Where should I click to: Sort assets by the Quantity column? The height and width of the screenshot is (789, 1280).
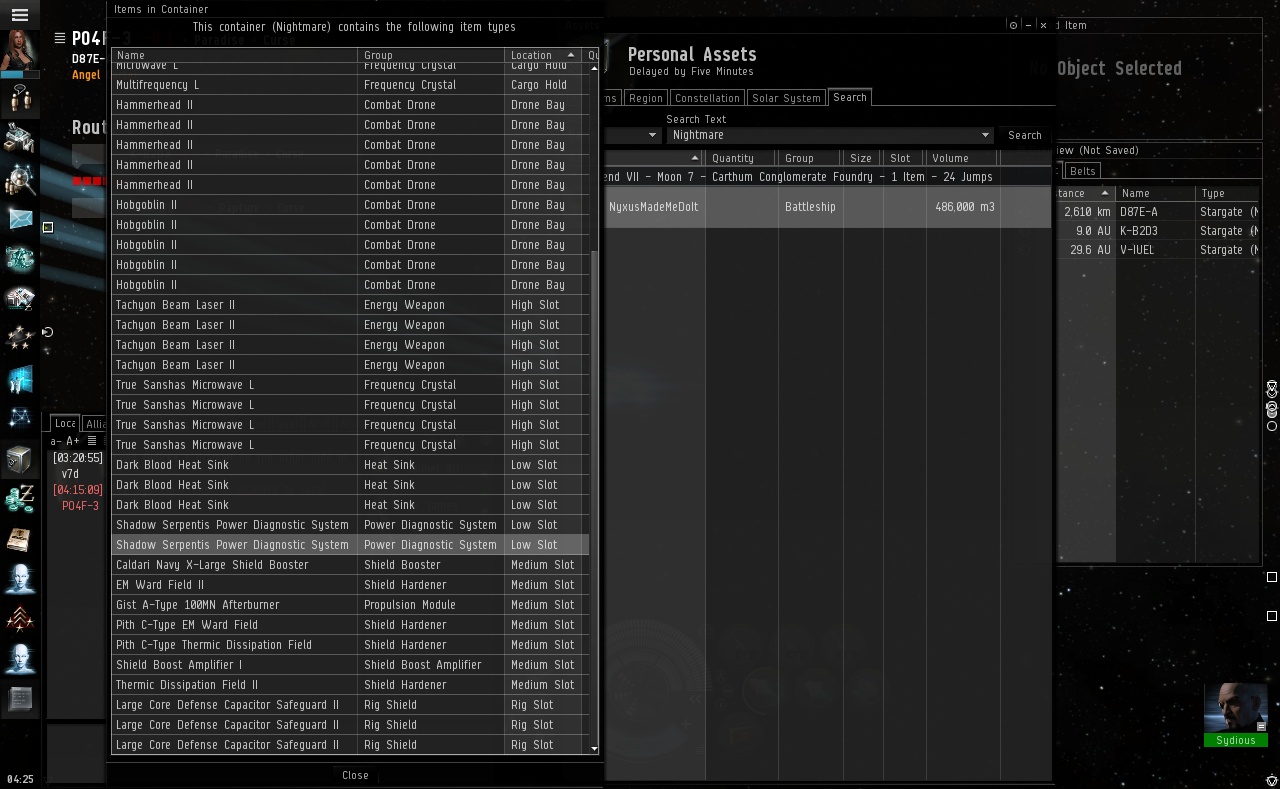pyautogui.click(x=741, y=158)
